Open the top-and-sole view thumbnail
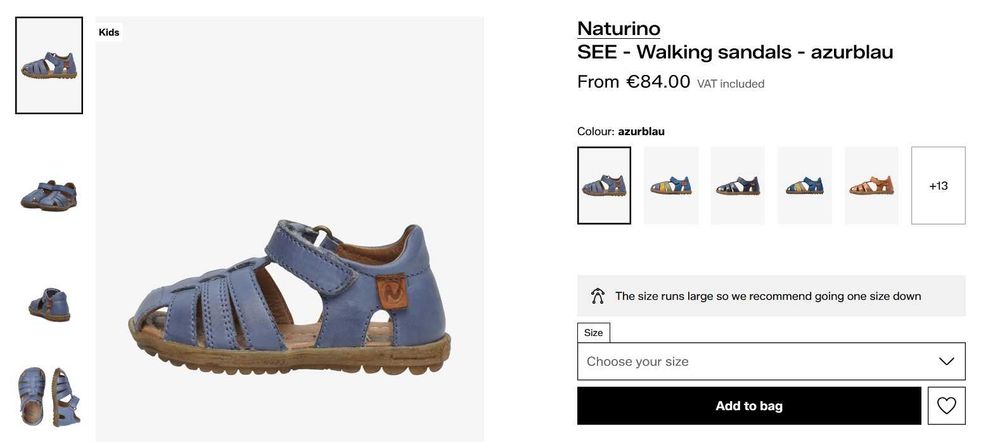The image size is (1000, 442). [49, 397]
